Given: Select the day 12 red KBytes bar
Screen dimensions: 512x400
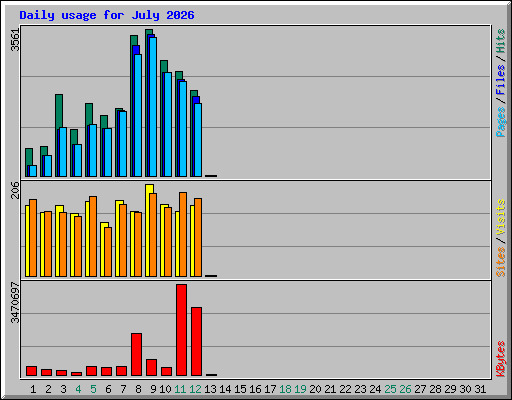Looking at the screenshot, I should 196,341.
